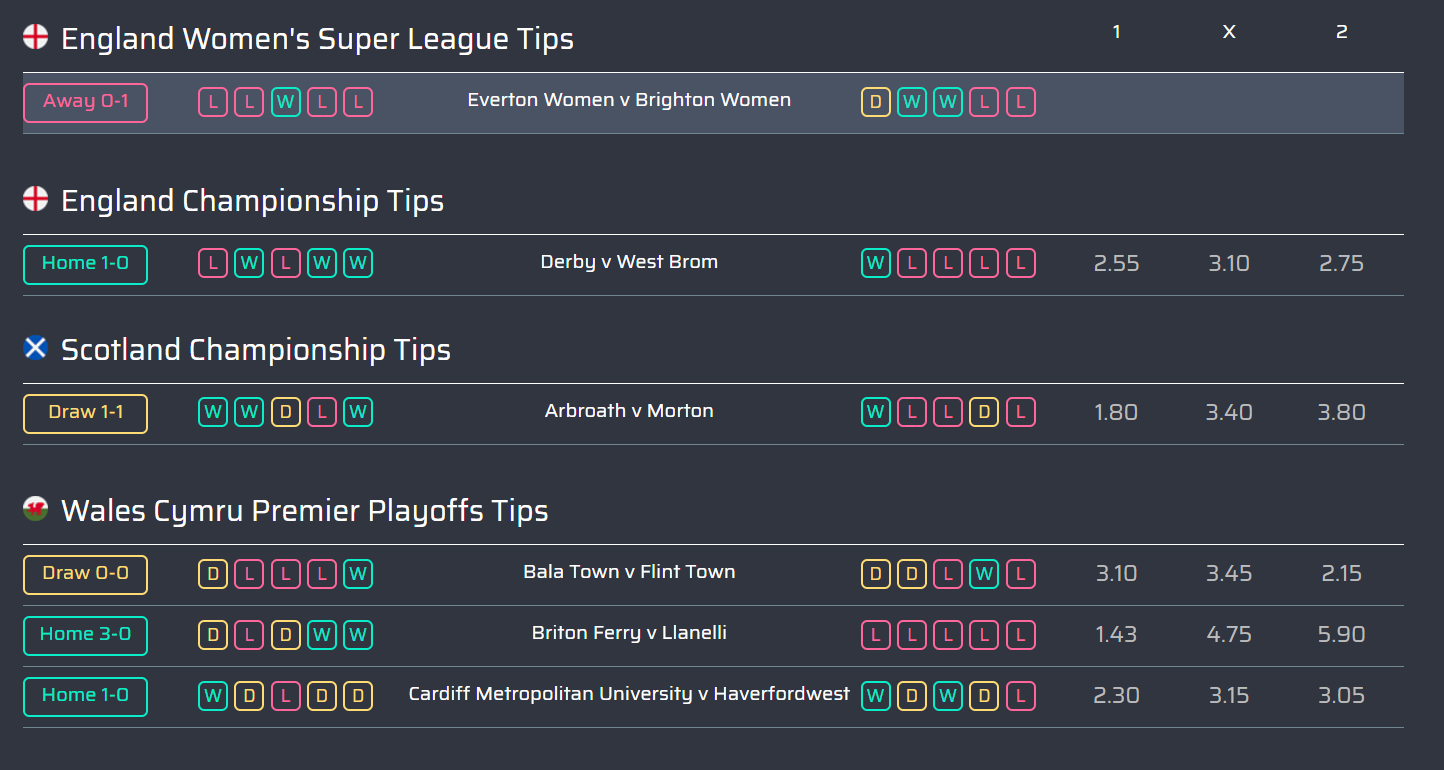Click home win odds 2.55 for Derby
Screen dimensions: 1444x770
pyautogui.click(x=1116, y=264)
